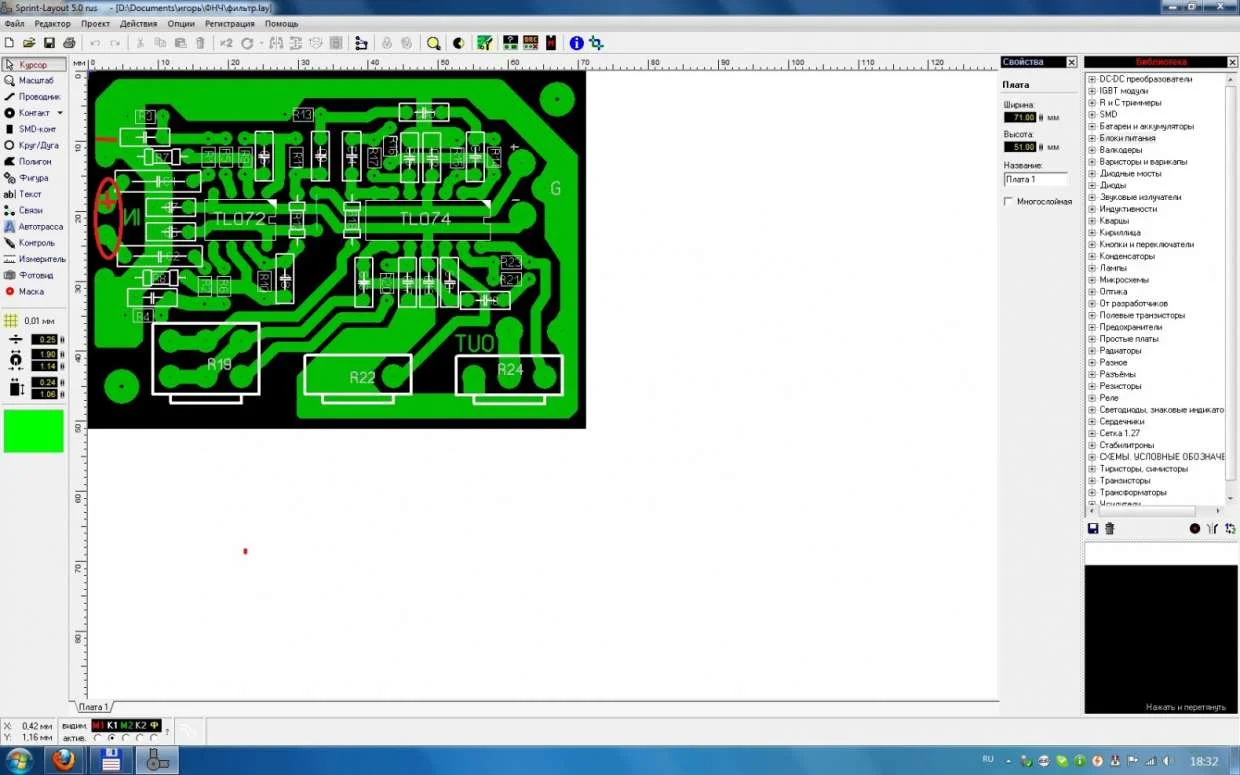Click the blue info icon in toolbar
The height and width of the screenshot is (775, 1240).
point(576,43)
